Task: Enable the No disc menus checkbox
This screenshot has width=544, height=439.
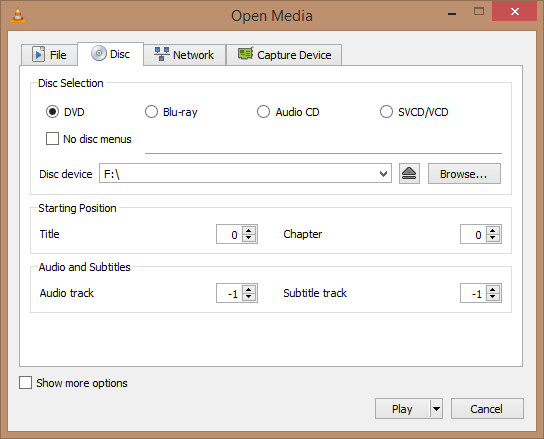Action: click(x=52, y=138)
